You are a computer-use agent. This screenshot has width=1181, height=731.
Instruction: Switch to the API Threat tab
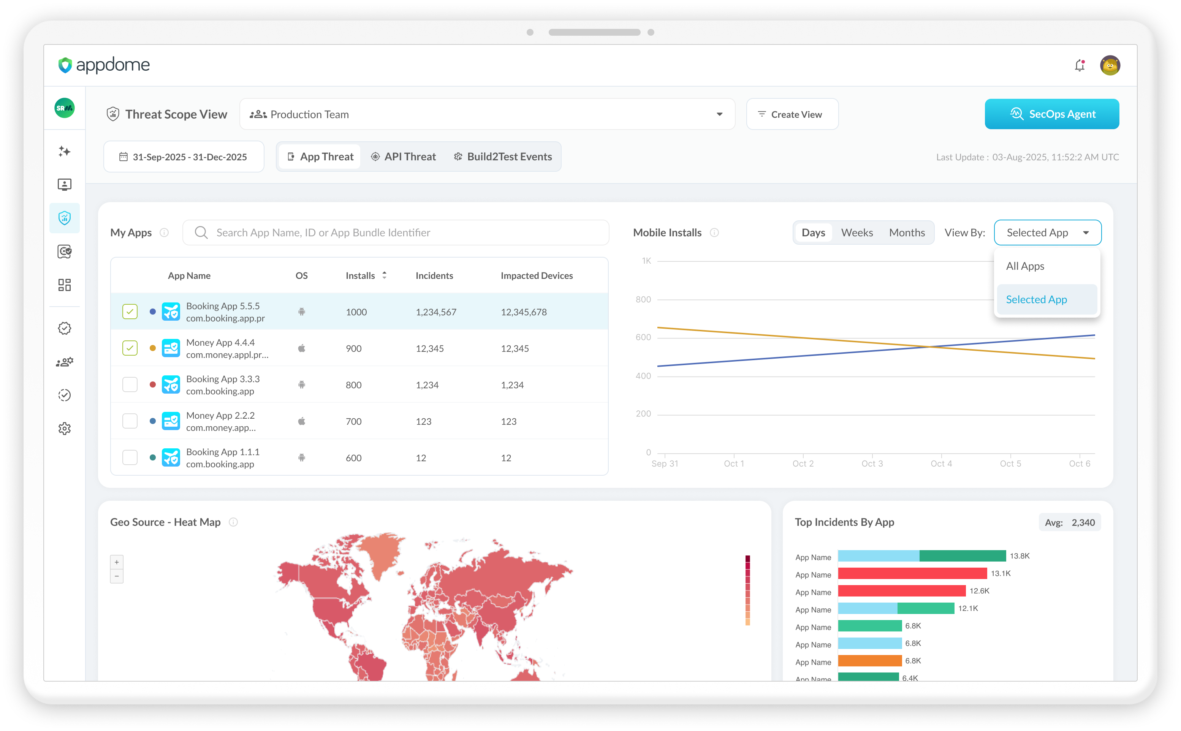click(x=403, y=157)
